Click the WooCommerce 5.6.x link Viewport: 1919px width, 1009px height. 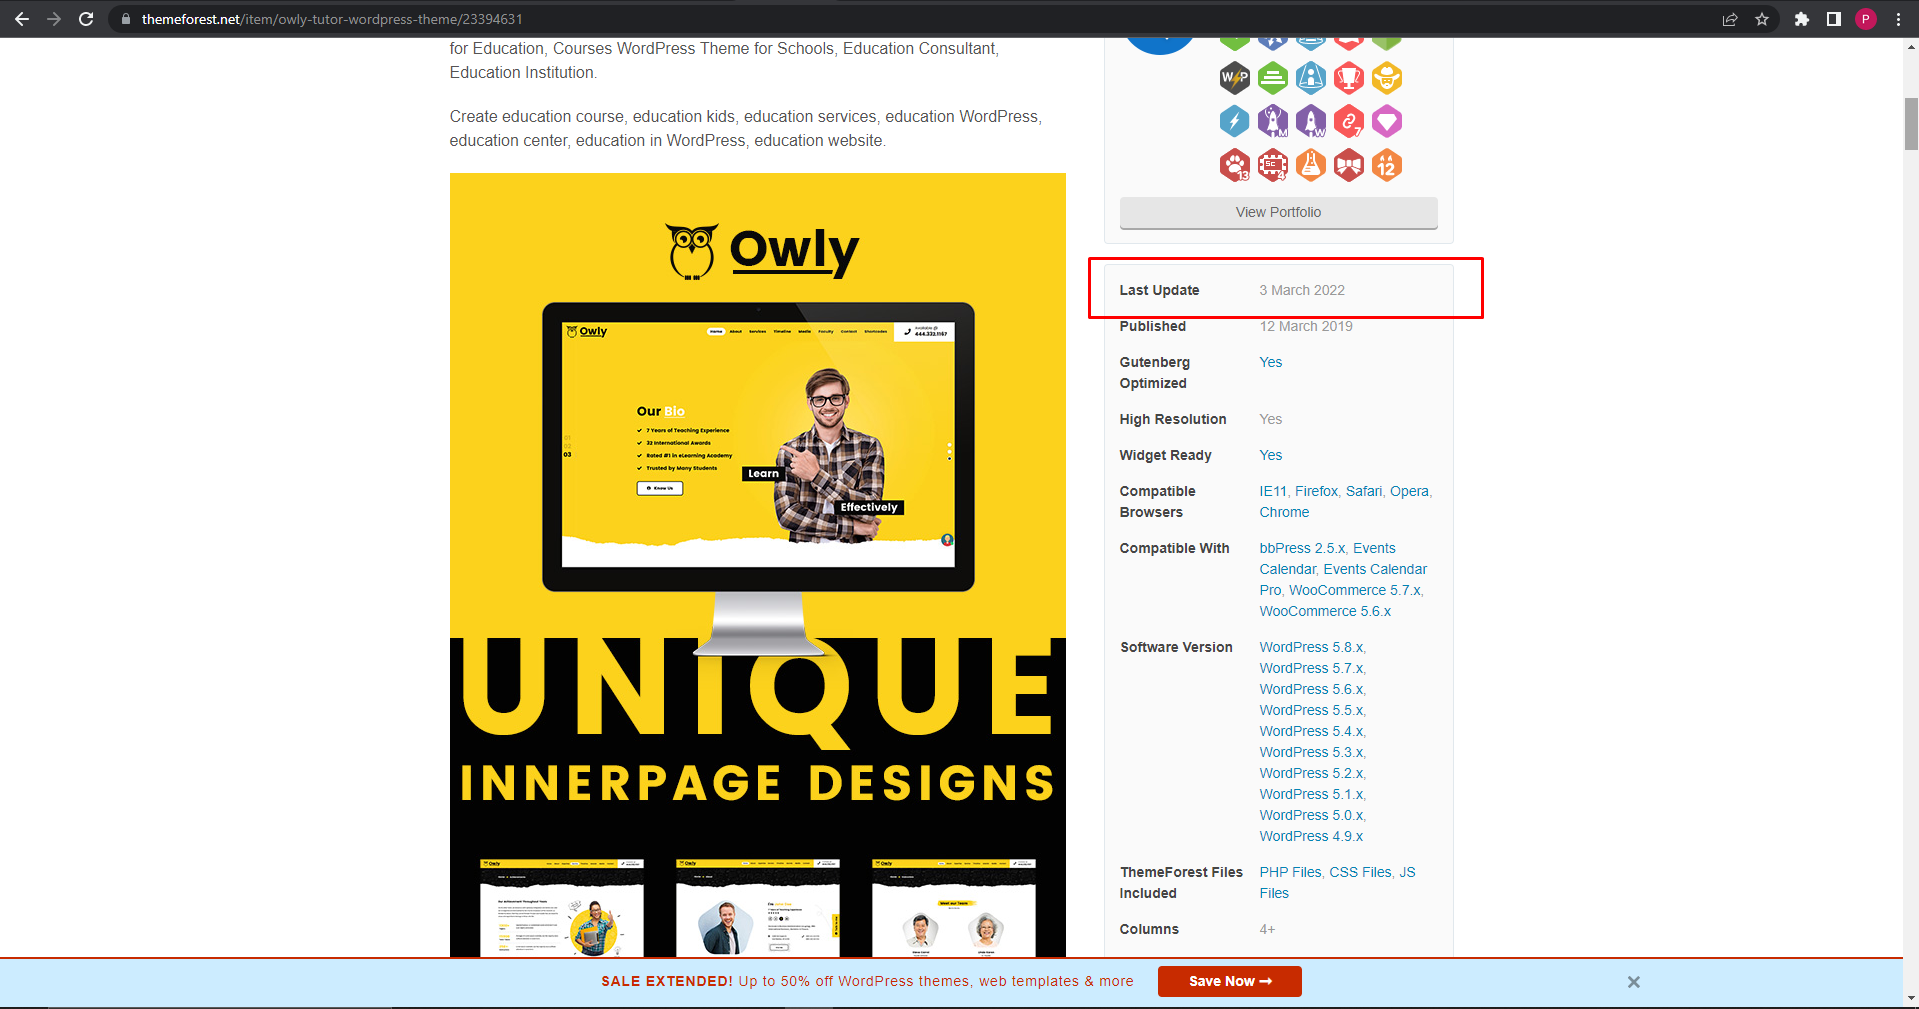[1325, 611]
